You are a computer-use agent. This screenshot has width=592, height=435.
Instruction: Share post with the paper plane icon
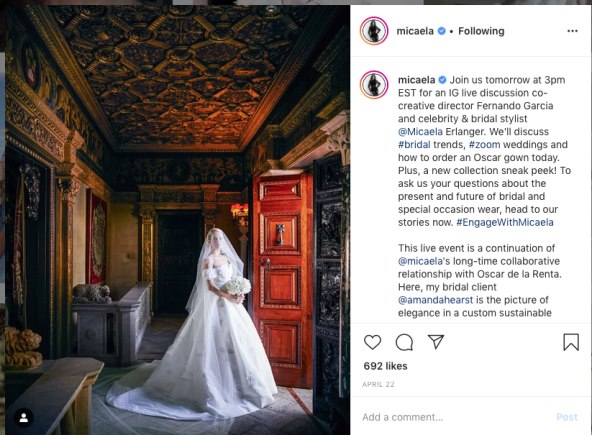click(x=436, y=341)
